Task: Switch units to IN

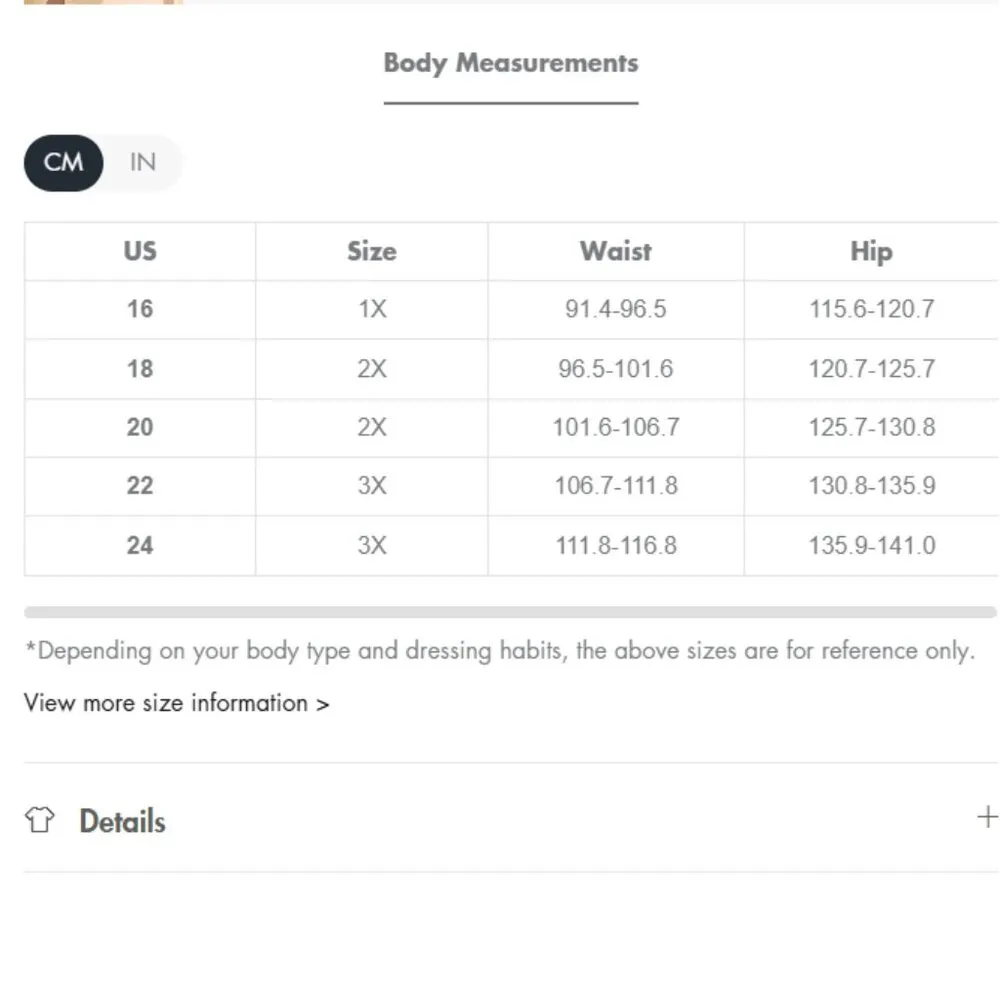Action: click(x=143, y=162)
